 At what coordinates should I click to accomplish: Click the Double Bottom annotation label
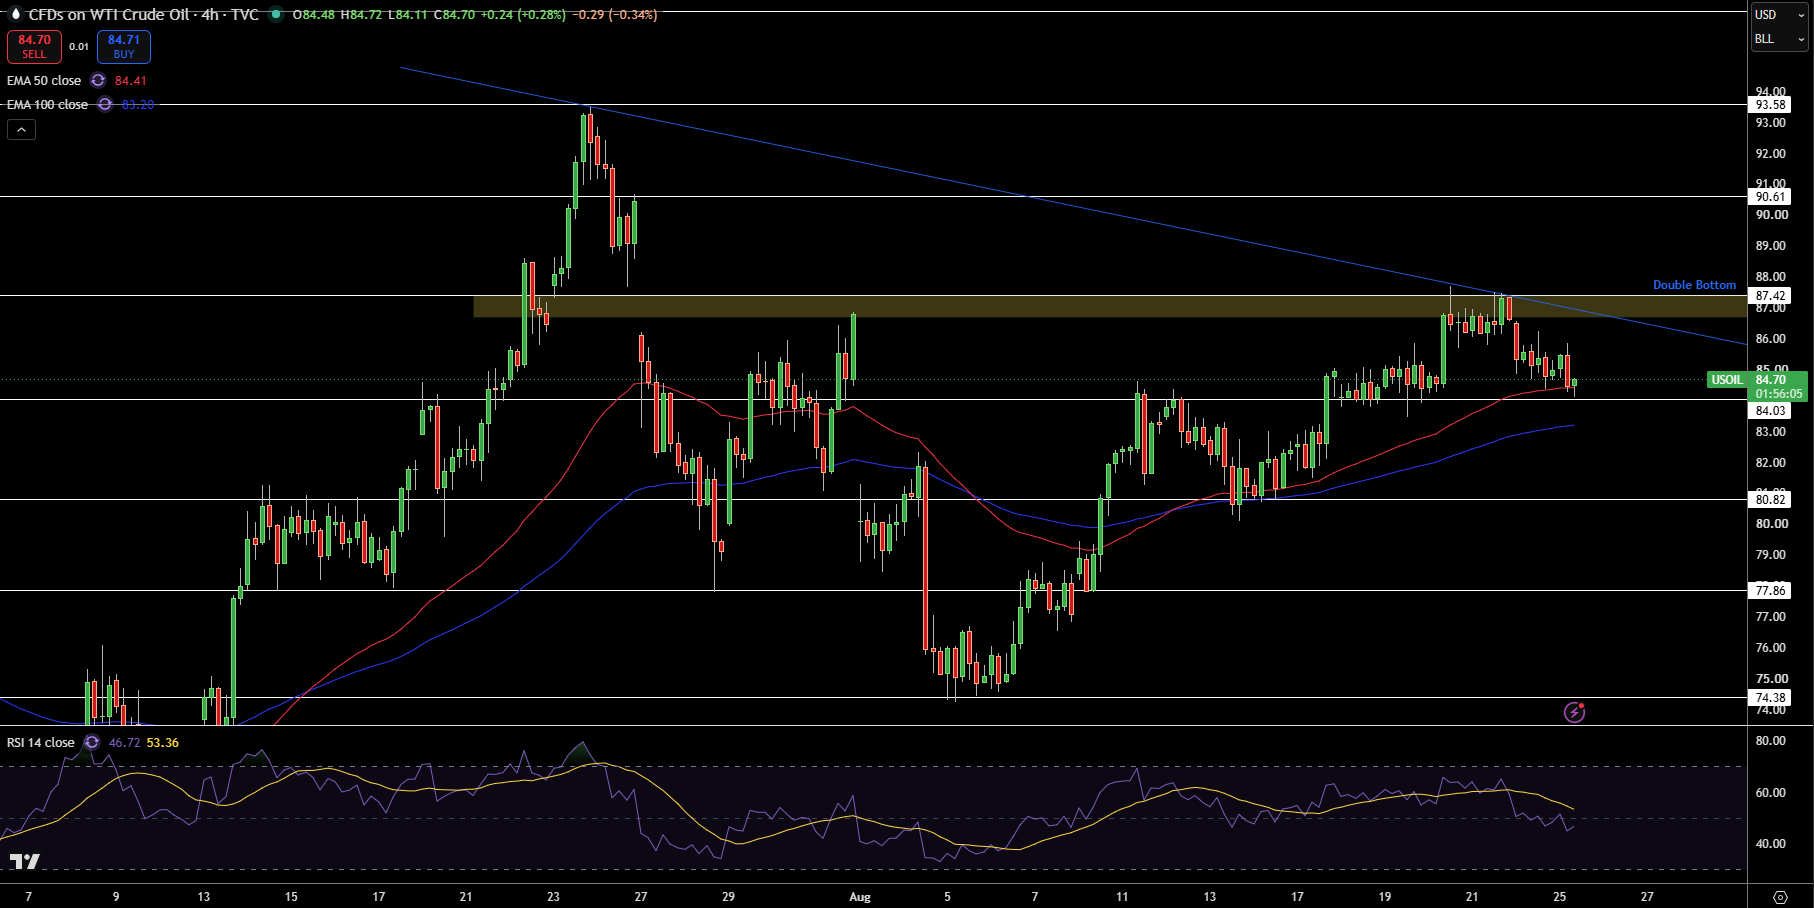point(1694,285)
